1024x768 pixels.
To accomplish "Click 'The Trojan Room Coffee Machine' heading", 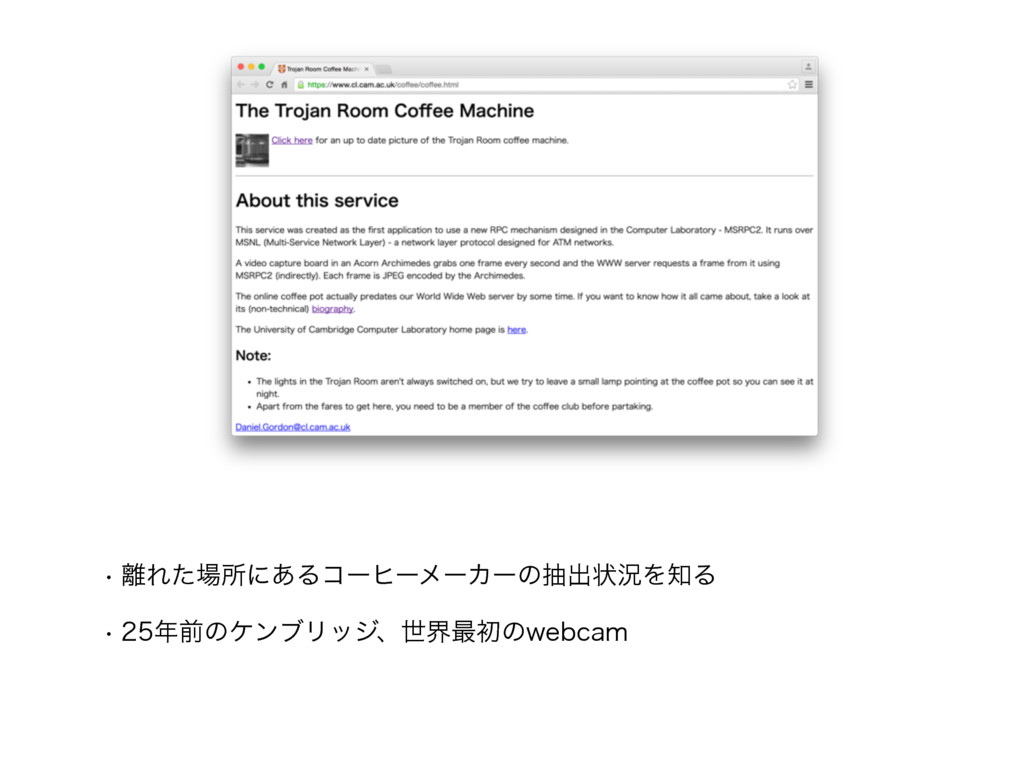I will click(x=385, y=111).
